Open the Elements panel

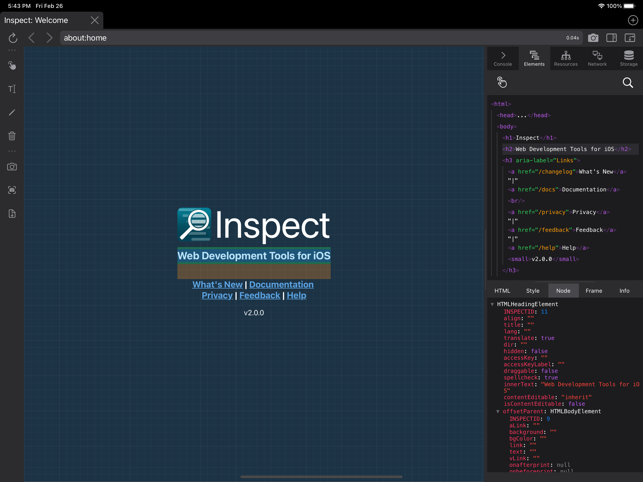click(534, 58)
